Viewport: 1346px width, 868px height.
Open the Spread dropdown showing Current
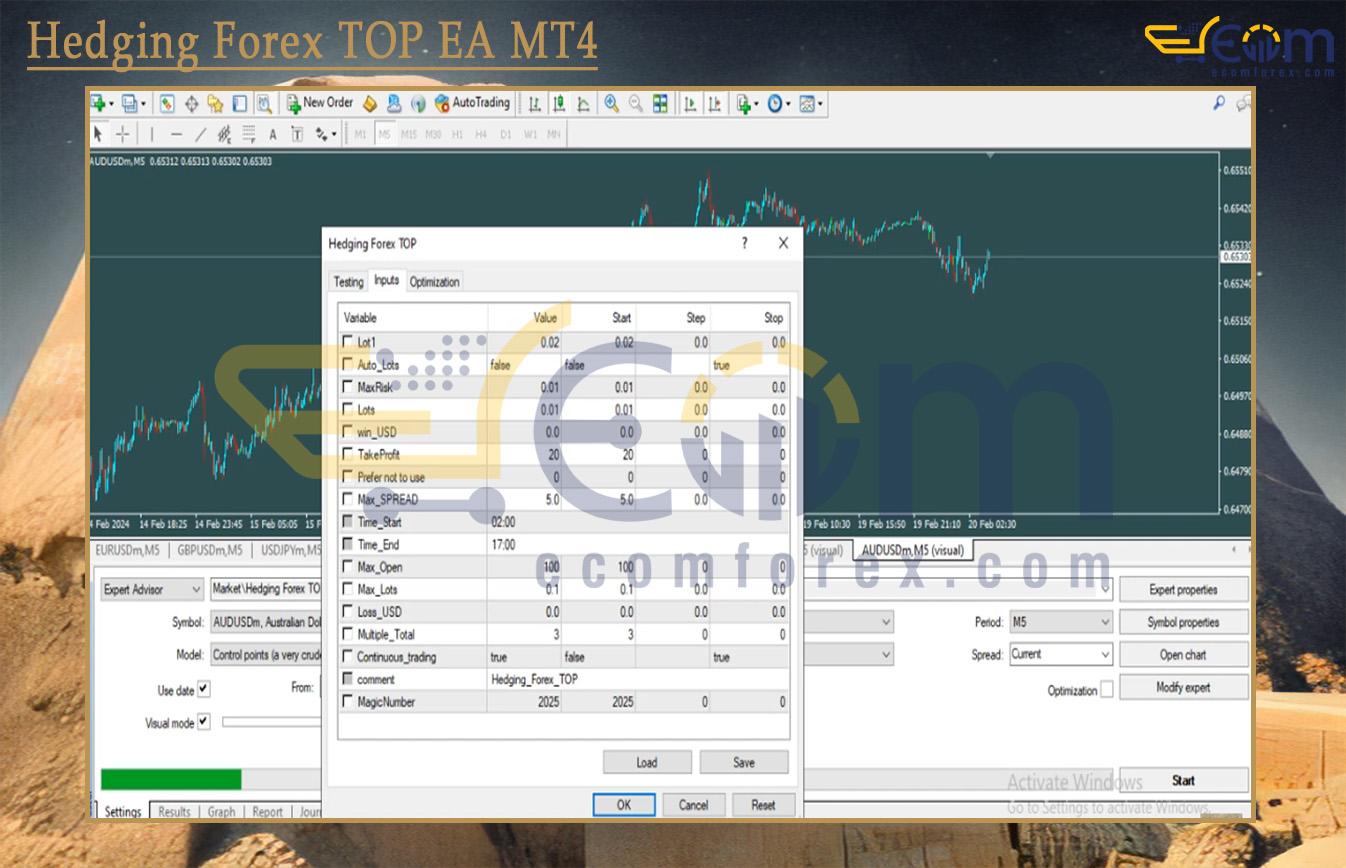coord(1060,655)
